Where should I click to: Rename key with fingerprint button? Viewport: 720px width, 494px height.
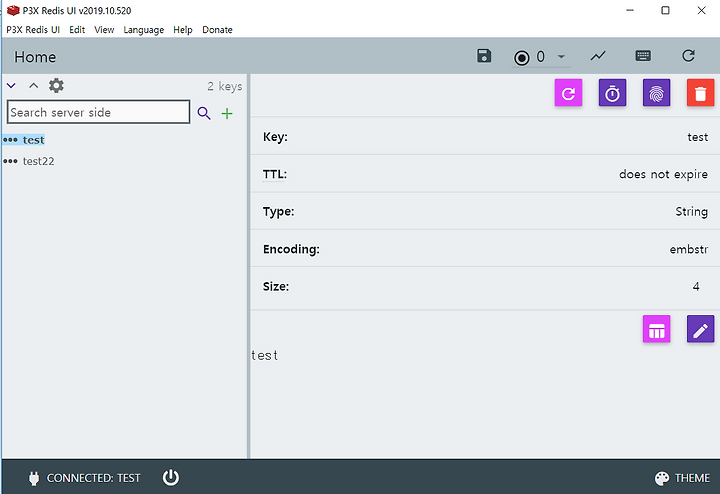656,93
